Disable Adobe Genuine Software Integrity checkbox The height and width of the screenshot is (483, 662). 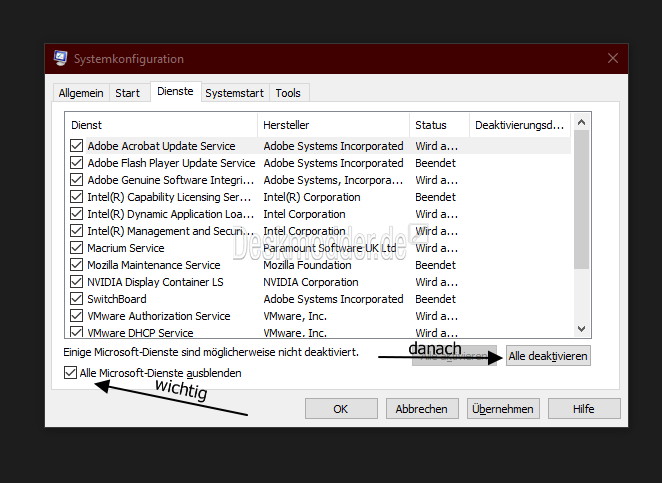tap(76, 180)
